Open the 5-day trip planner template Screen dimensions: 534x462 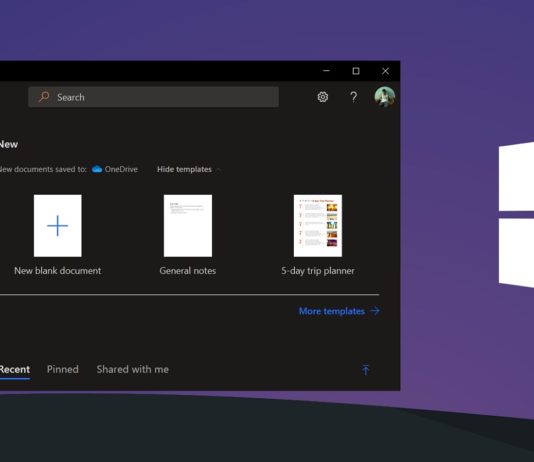[x=318, y=225]
